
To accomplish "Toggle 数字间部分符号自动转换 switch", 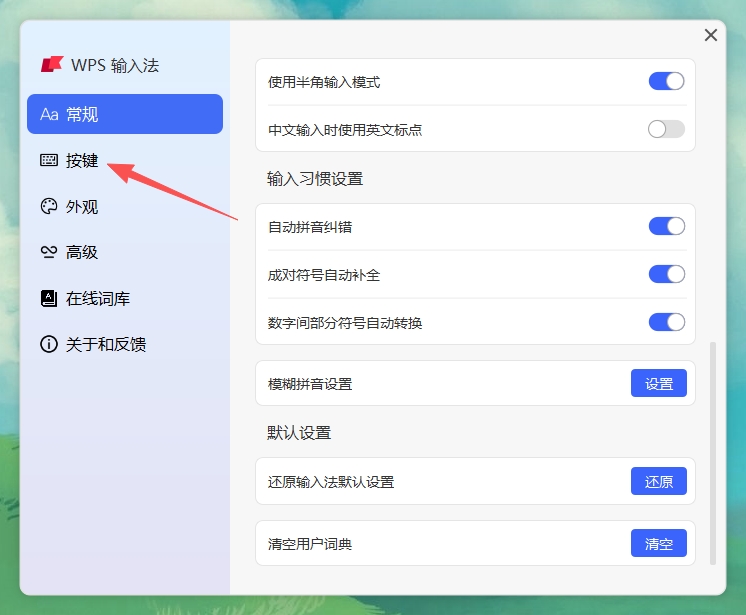I will pos(667,322).
